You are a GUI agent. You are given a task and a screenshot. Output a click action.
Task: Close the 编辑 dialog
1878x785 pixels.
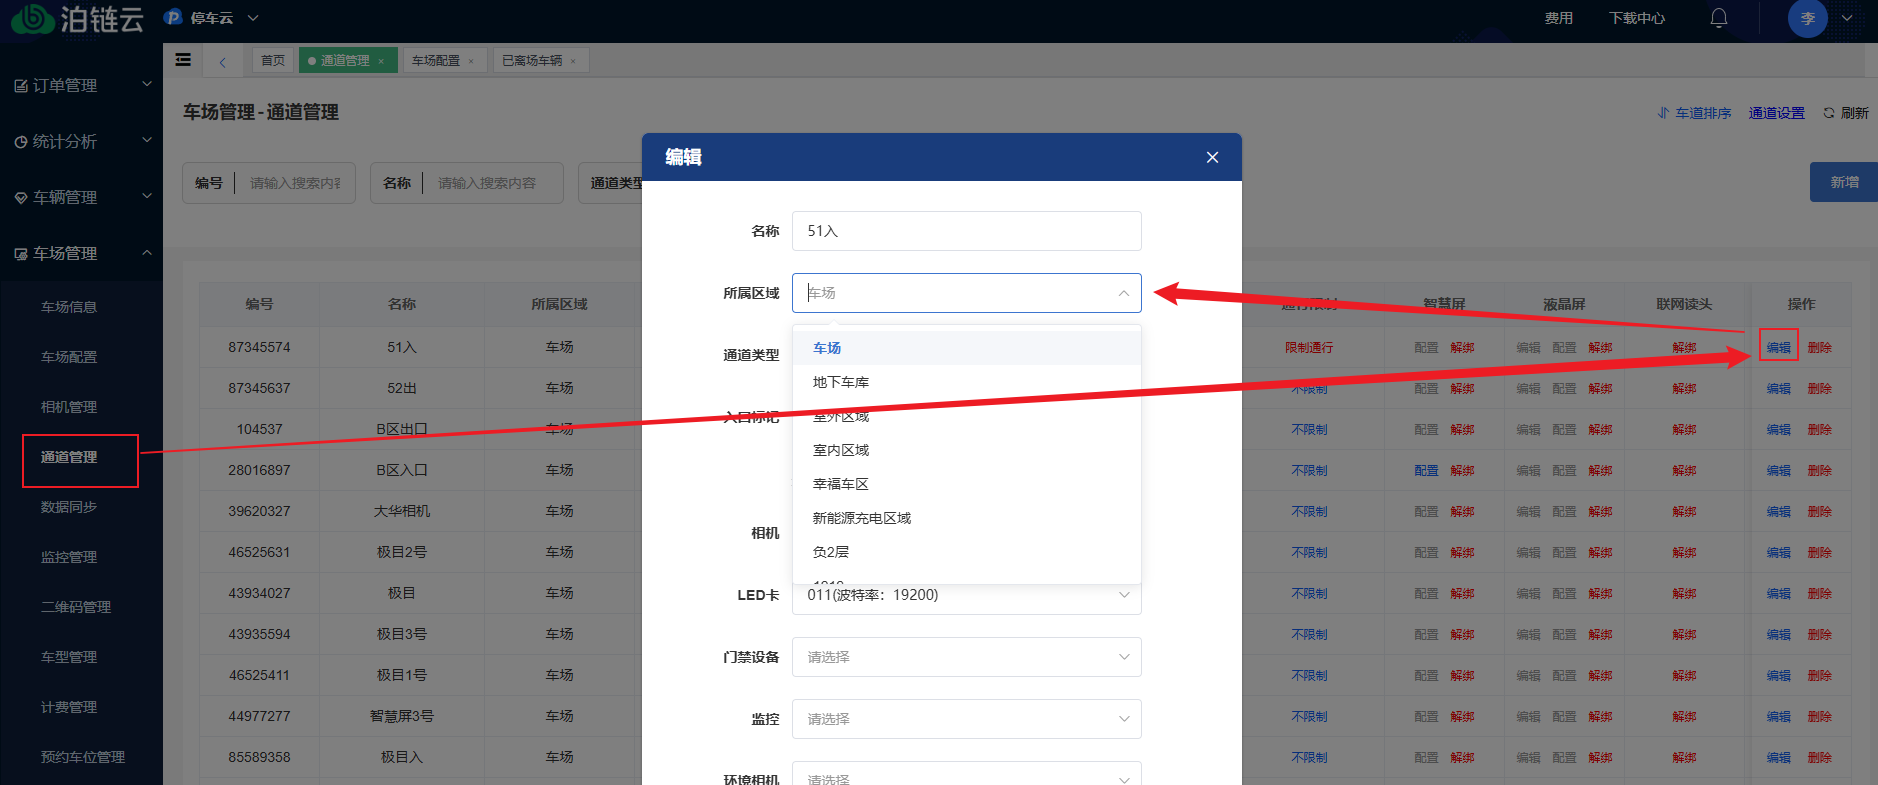pyautogui.click(x=1212, y=157)
